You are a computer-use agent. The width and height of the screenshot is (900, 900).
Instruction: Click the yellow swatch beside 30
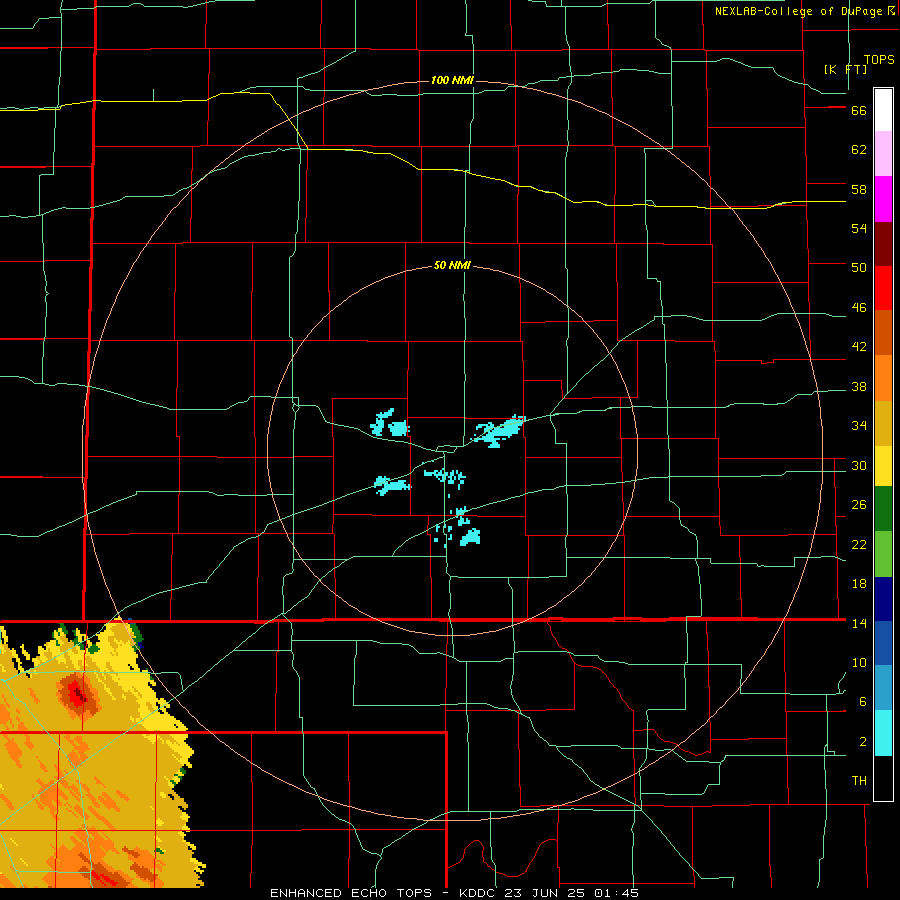pyautogui.click(x=883, y=465)
